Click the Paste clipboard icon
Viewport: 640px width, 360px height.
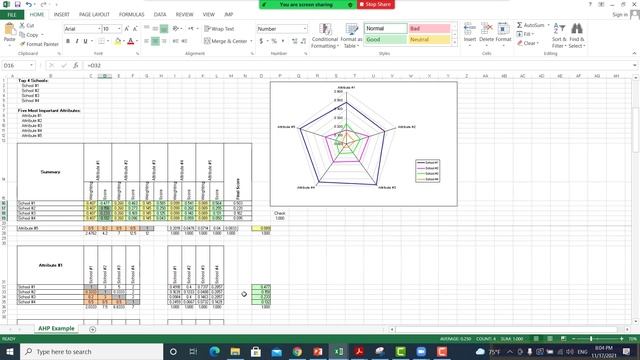[9, 30]
